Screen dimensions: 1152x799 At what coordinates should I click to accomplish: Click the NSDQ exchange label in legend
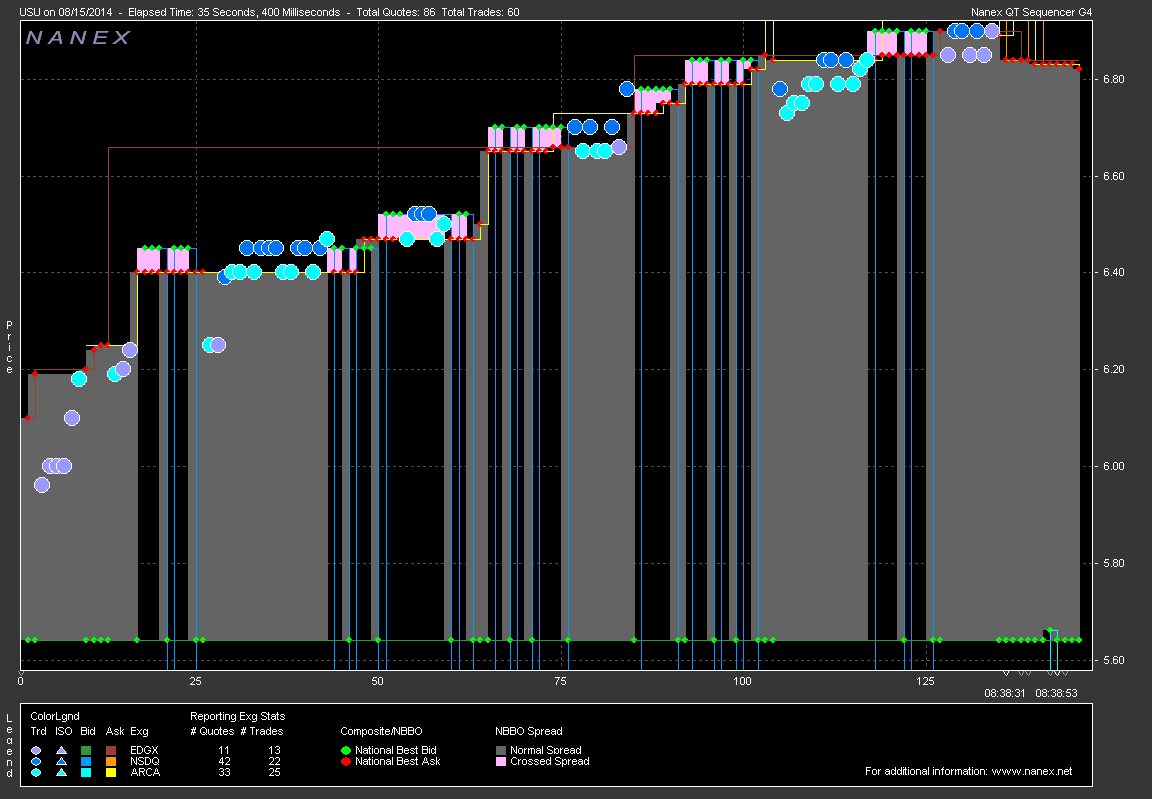click(x=145, y=762)
